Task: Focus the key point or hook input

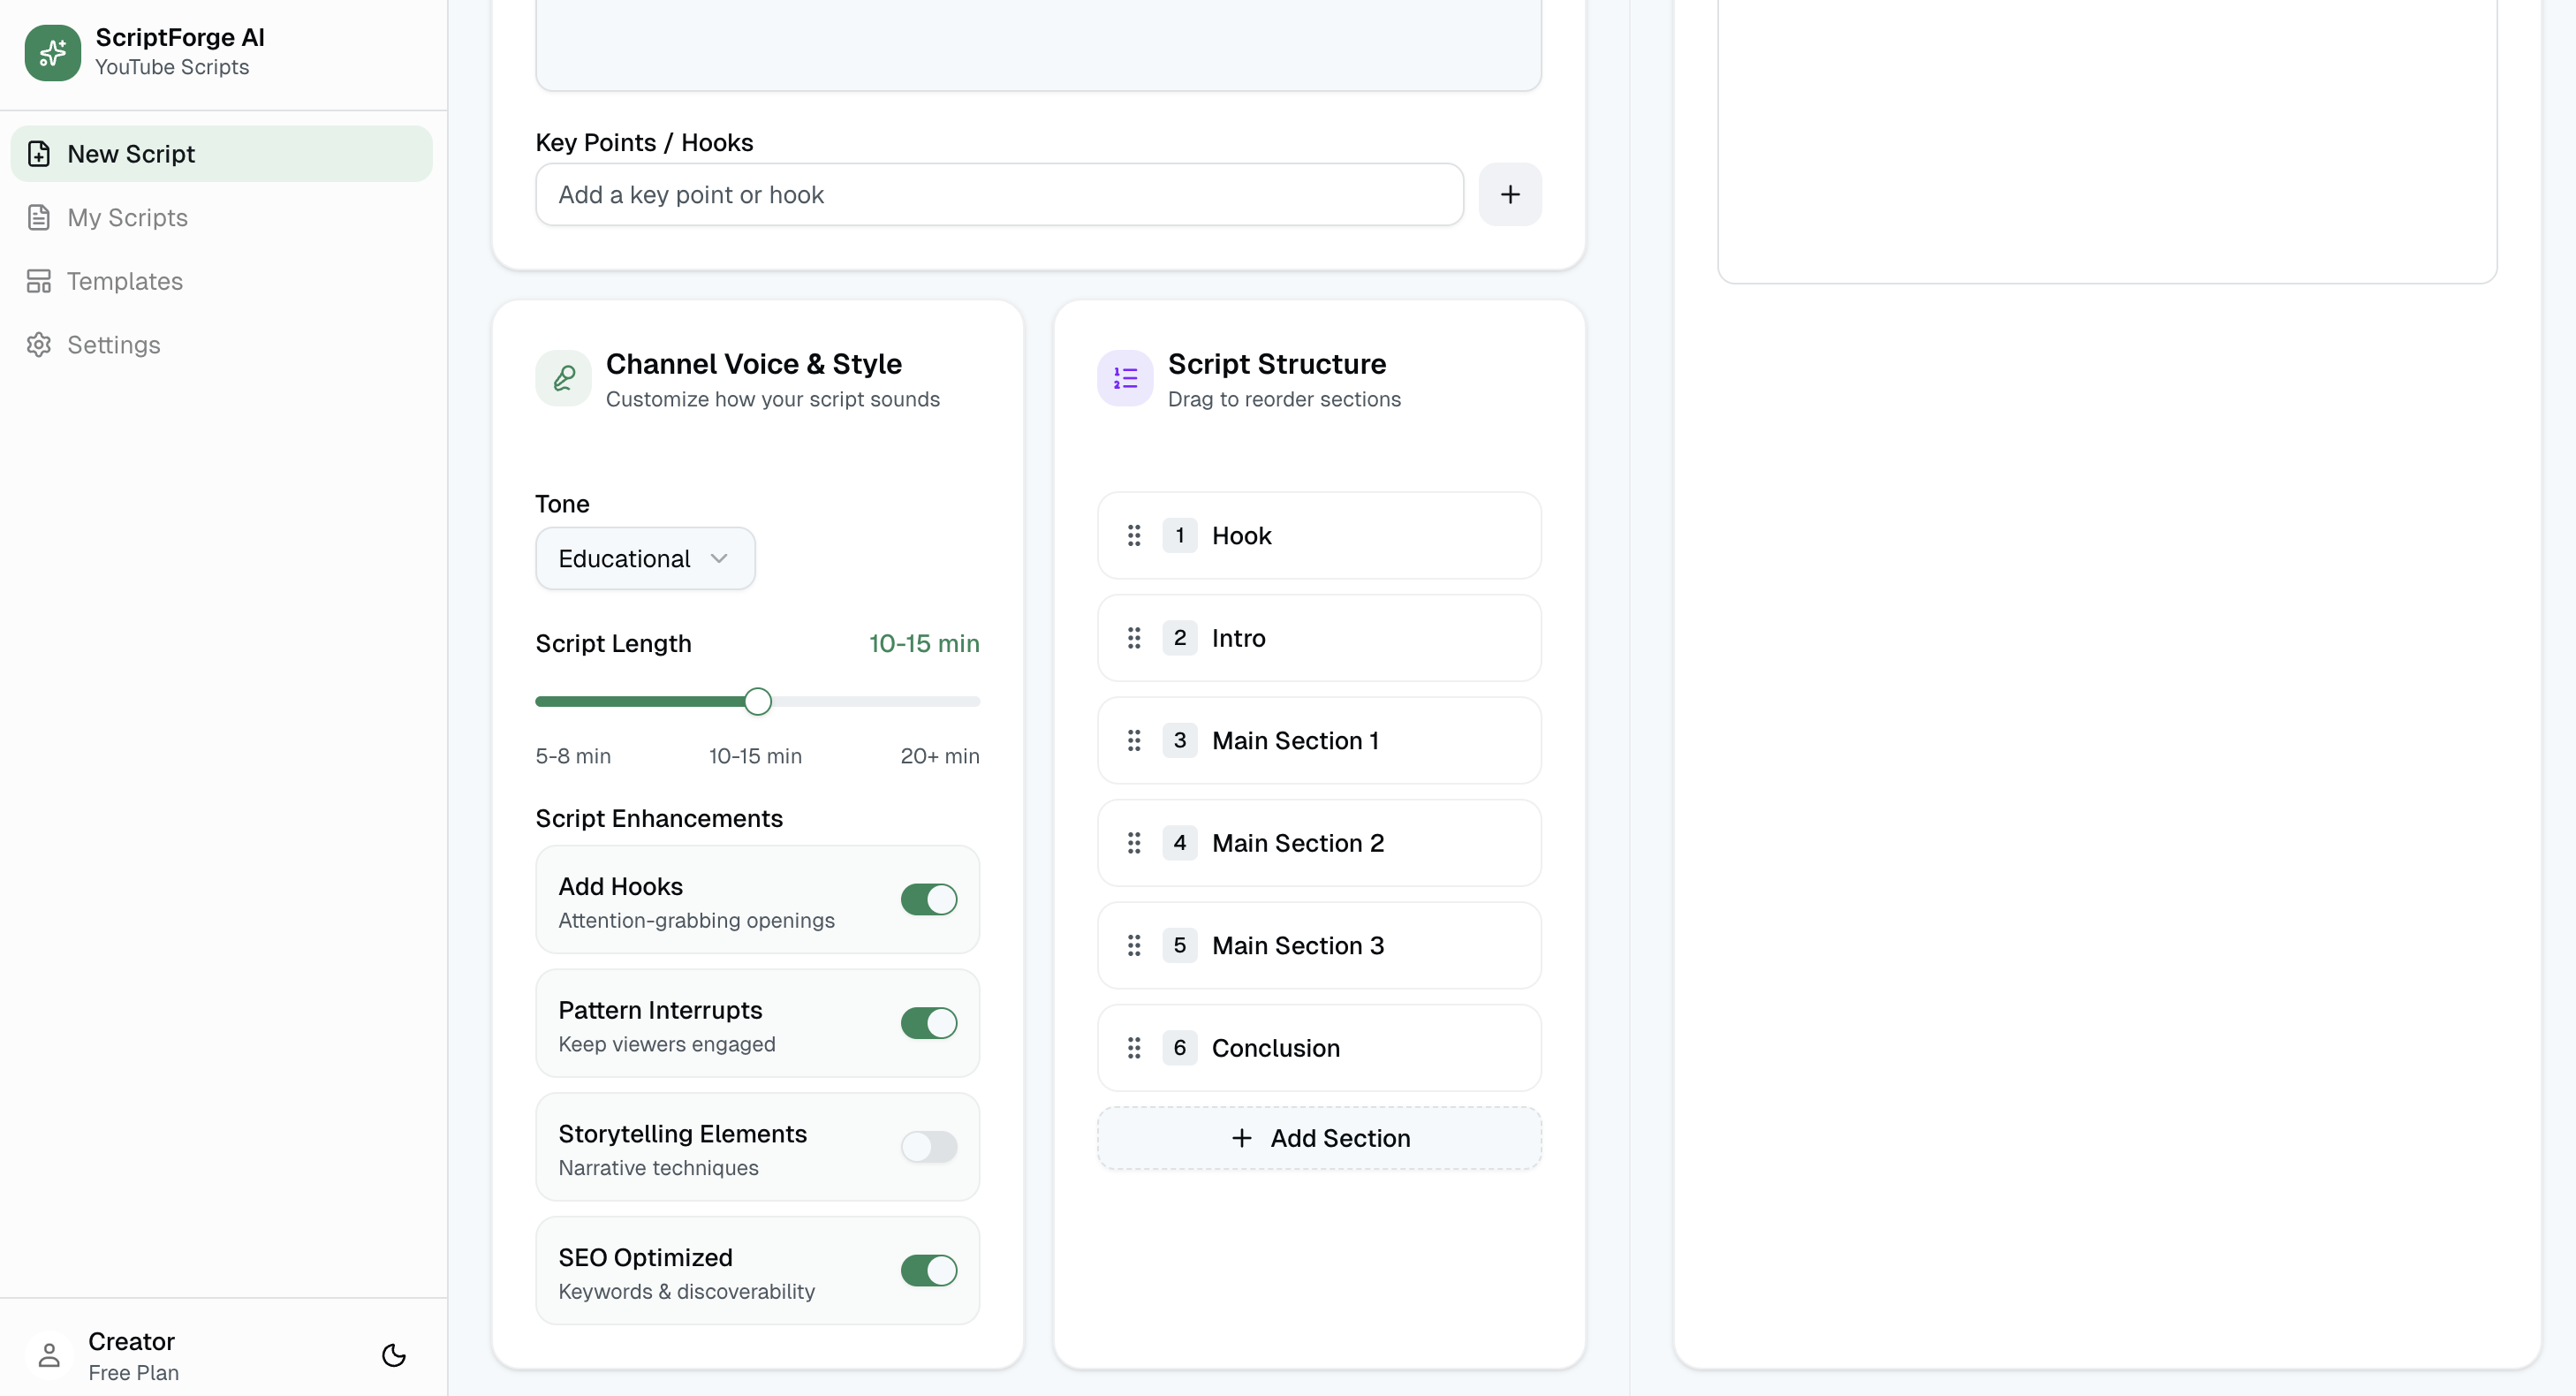Action: coord(999,194)
